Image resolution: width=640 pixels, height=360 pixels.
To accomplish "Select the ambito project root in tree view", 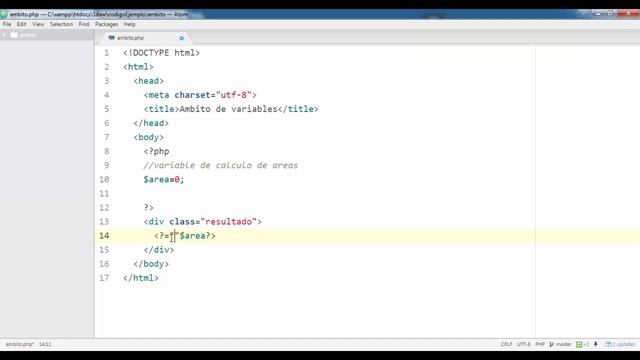I will coord(47,35).
